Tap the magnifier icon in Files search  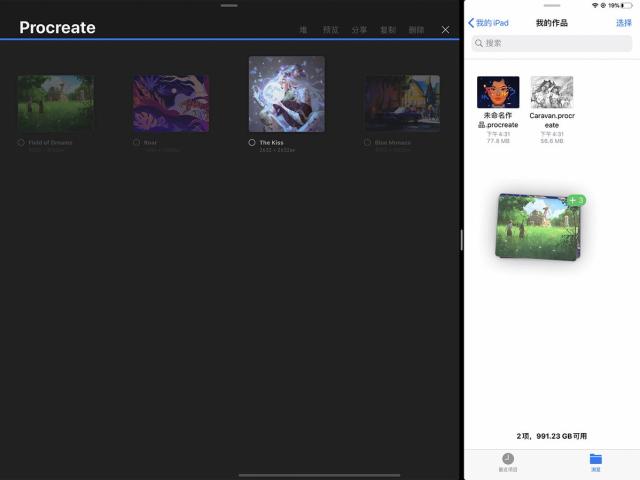tap(479, 43)
